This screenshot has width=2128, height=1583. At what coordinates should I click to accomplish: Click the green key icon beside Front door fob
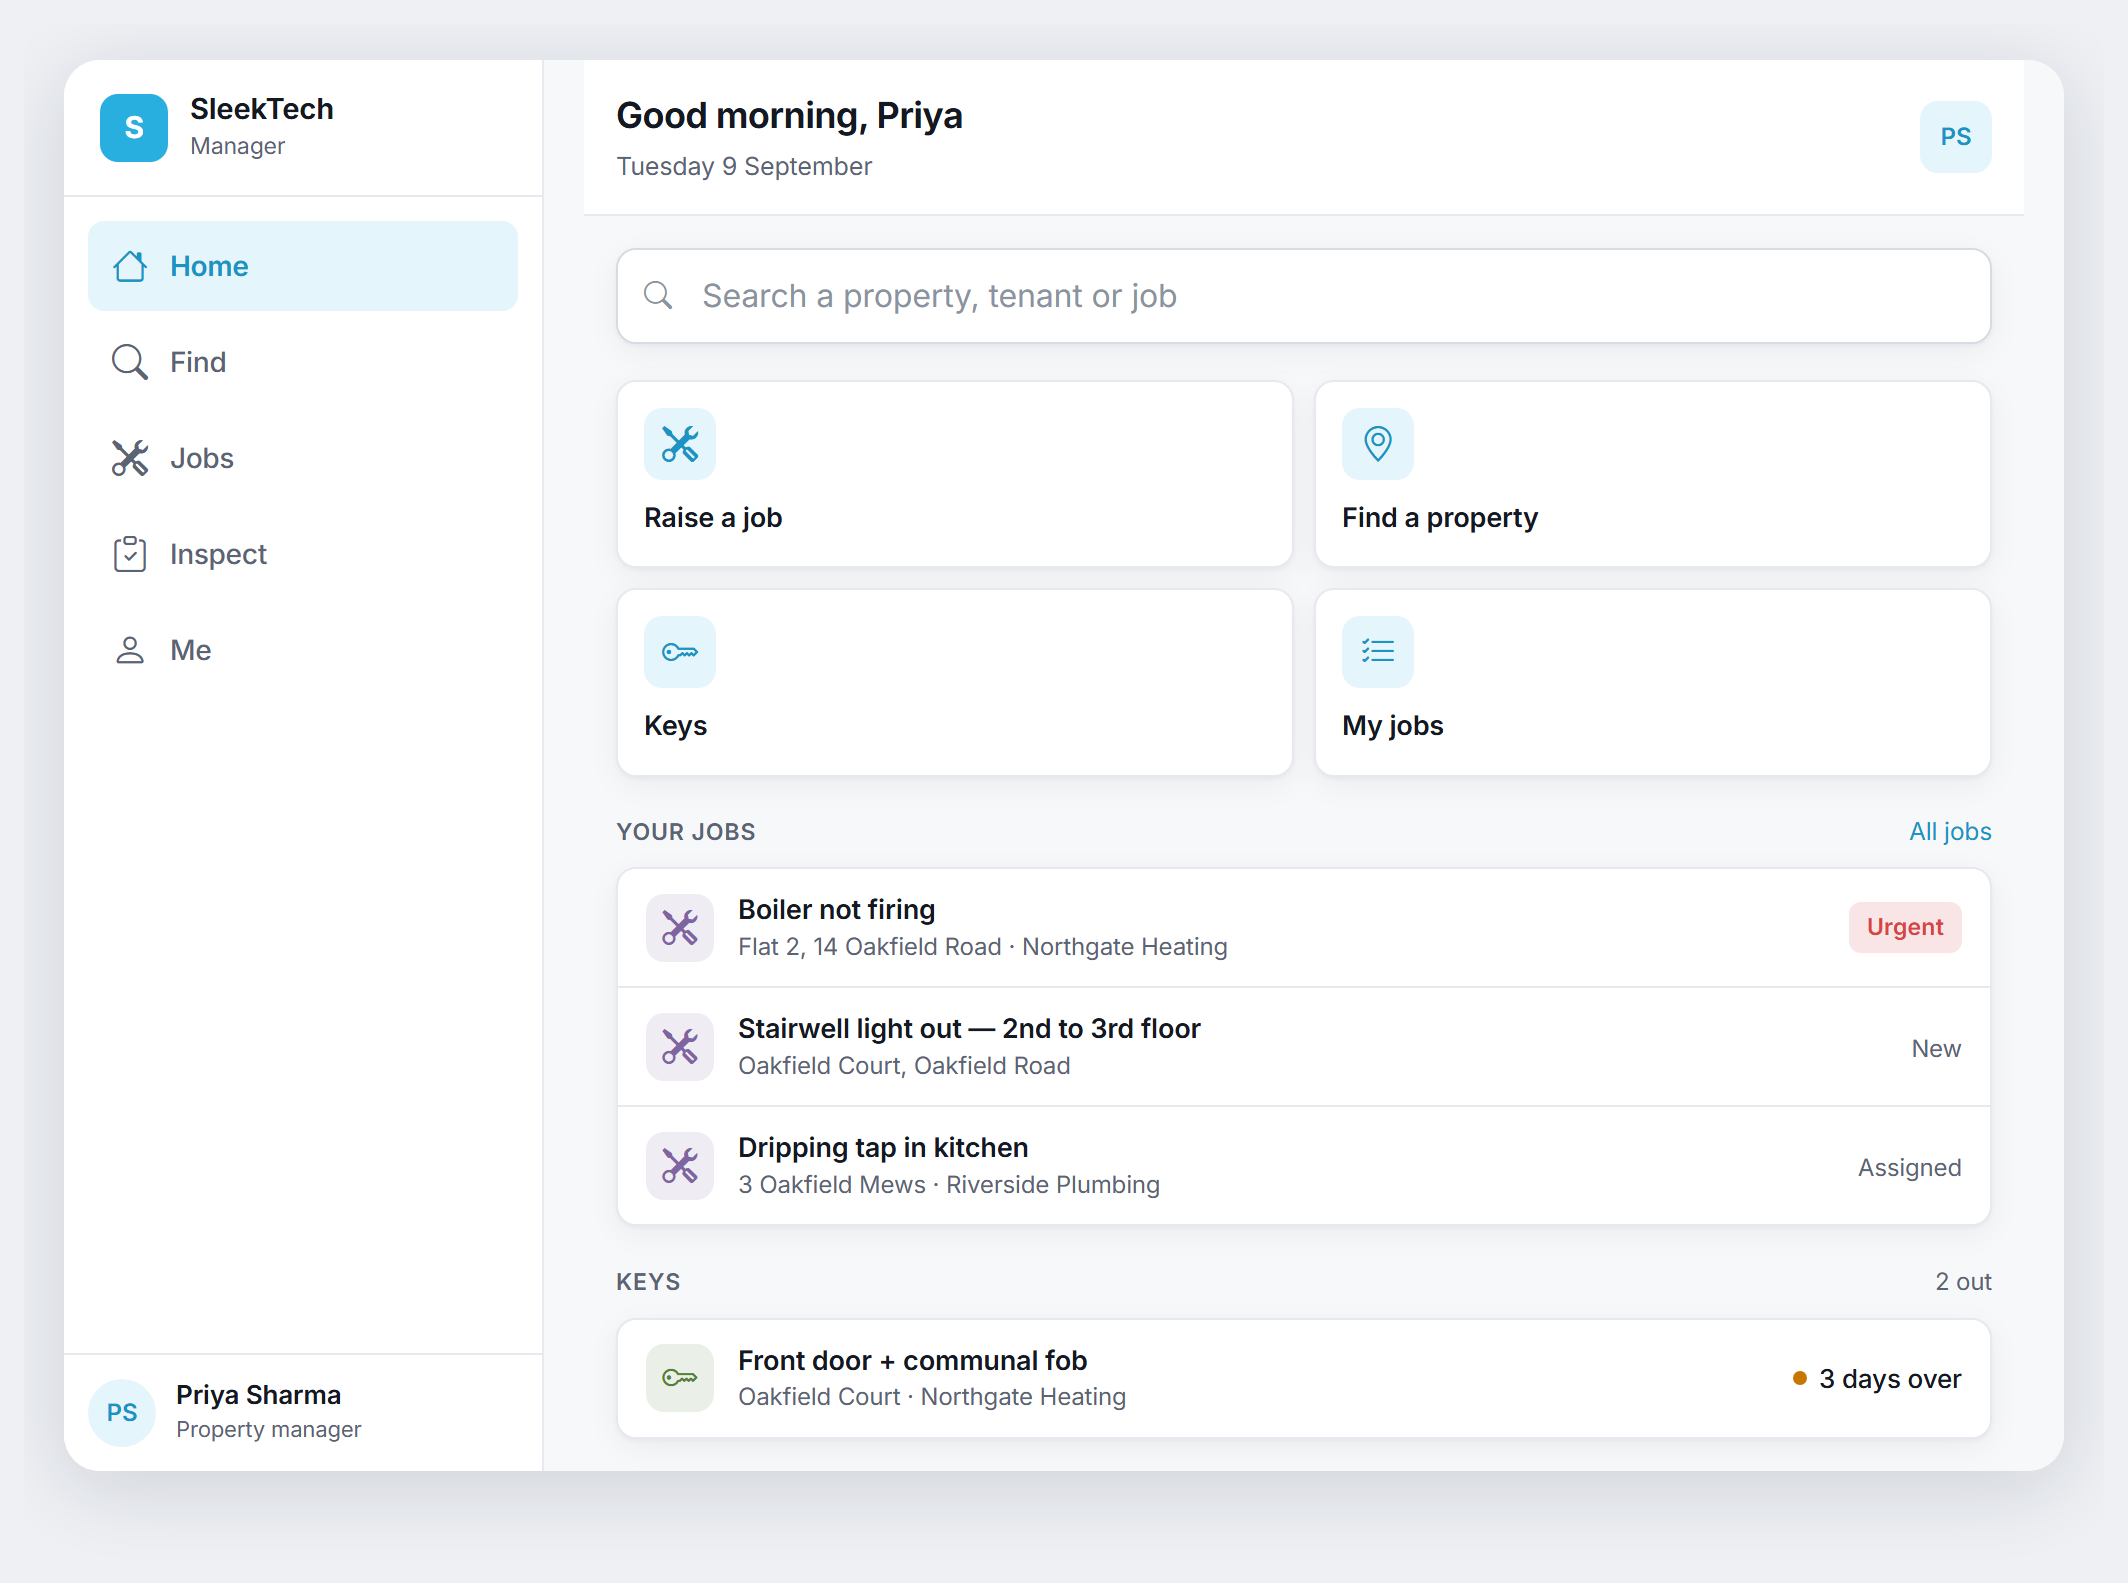tap(680, 1378)
